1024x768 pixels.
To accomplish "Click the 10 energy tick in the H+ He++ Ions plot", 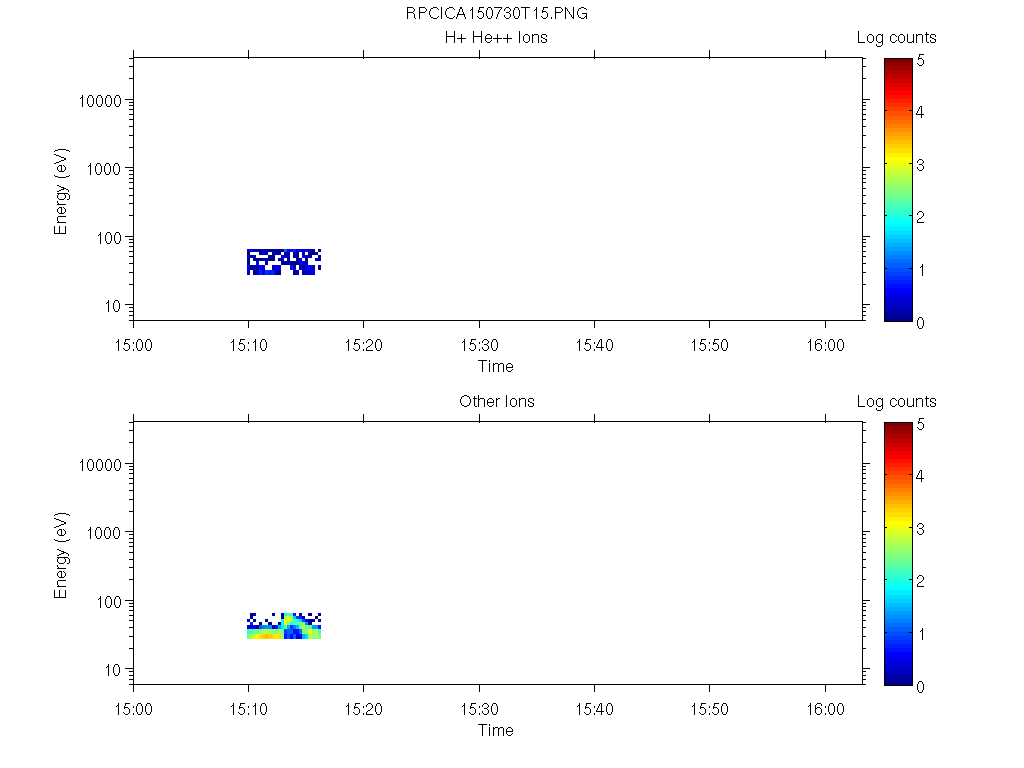I will (113, 306).
